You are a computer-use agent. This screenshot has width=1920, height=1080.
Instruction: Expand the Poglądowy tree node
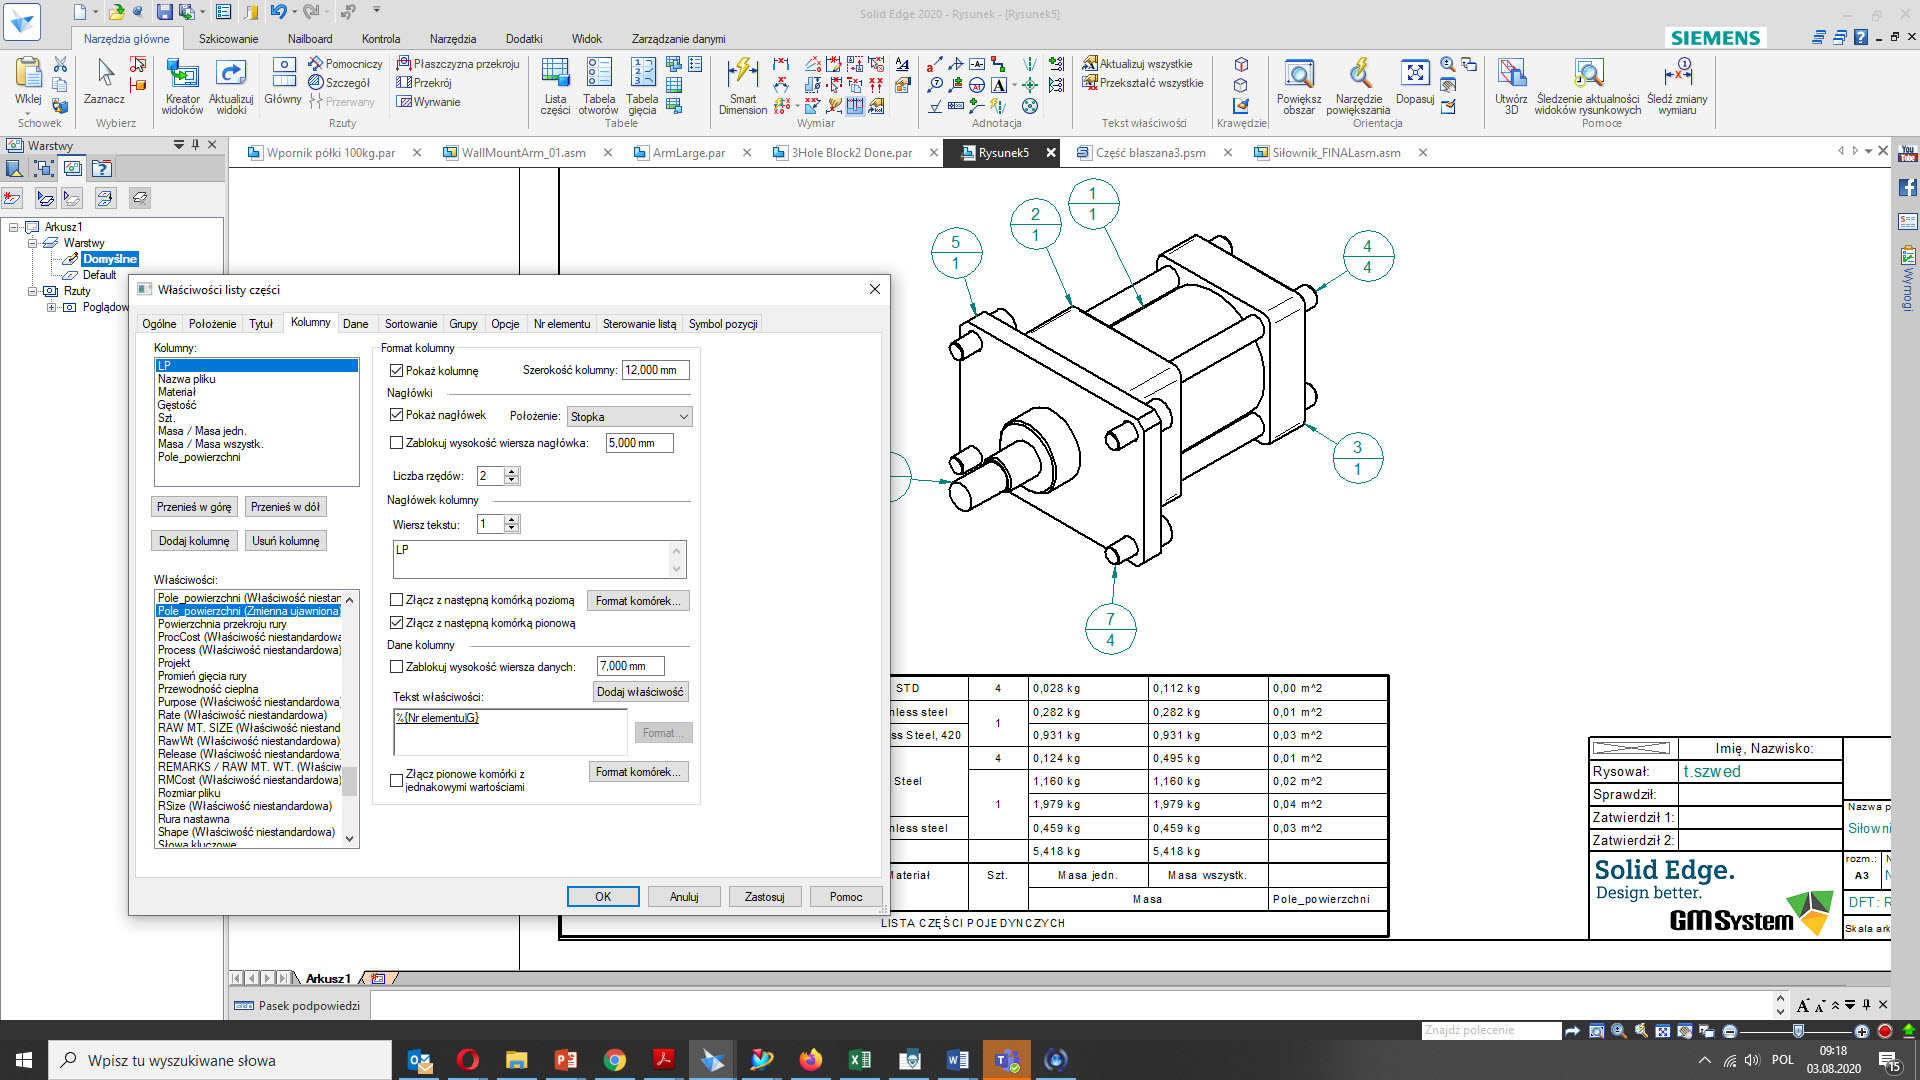click(51, 307)
